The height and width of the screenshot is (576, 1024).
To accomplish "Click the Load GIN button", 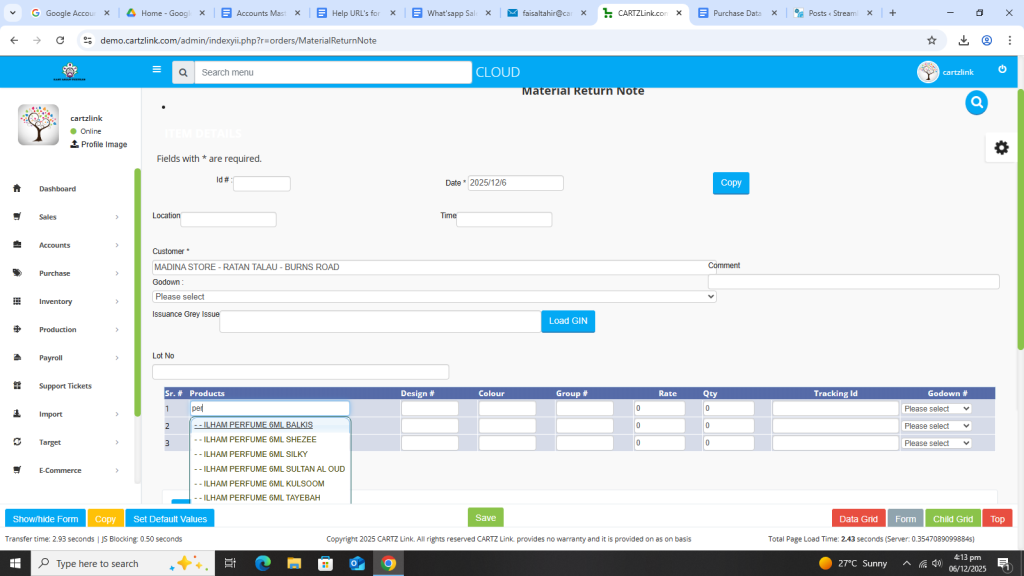I will pyautogui.click(x=568, y=321).
